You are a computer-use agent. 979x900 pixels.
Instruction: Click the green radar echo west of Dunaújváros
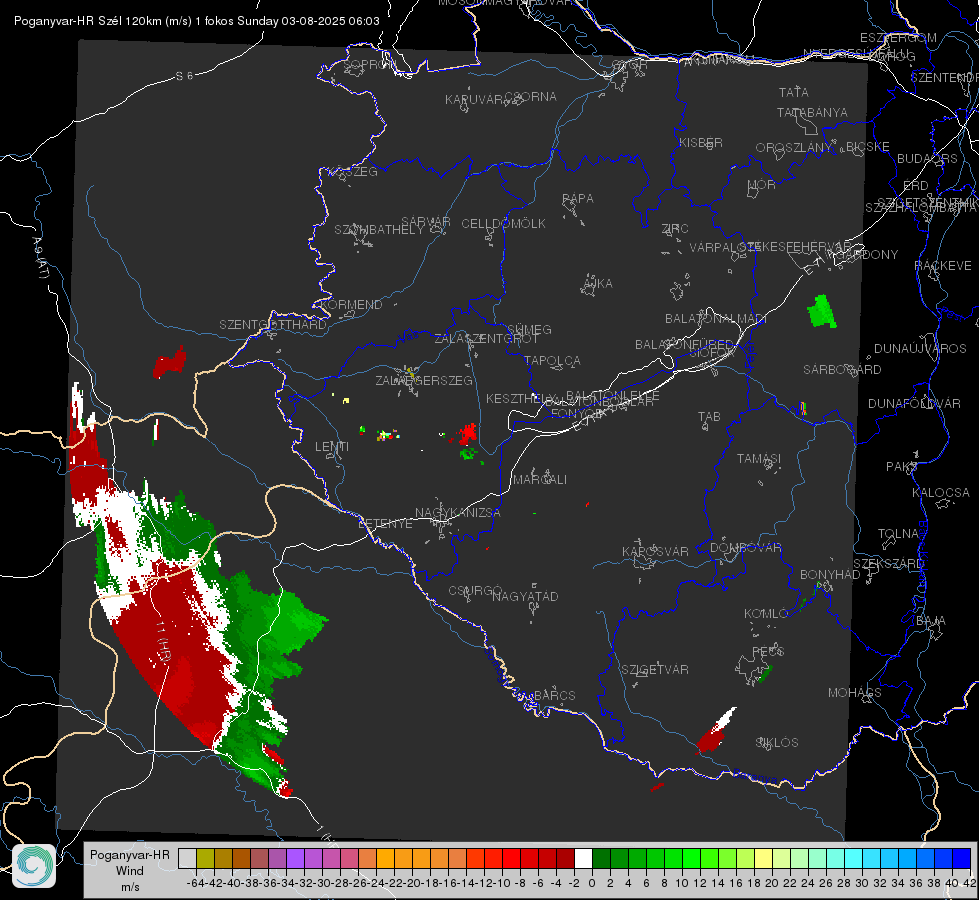point(822,311)
